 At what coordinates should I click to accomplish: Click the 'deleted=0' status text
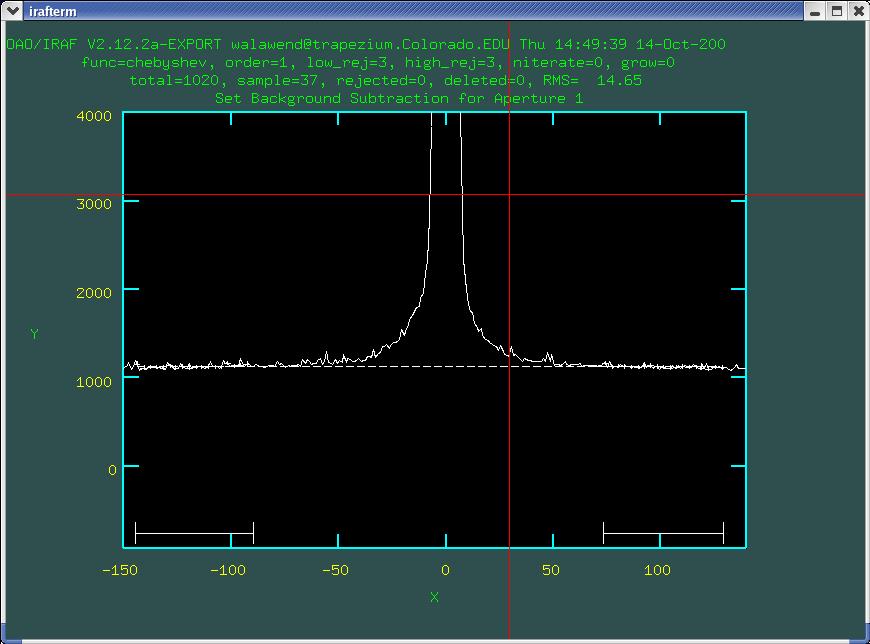coord(484,80)
